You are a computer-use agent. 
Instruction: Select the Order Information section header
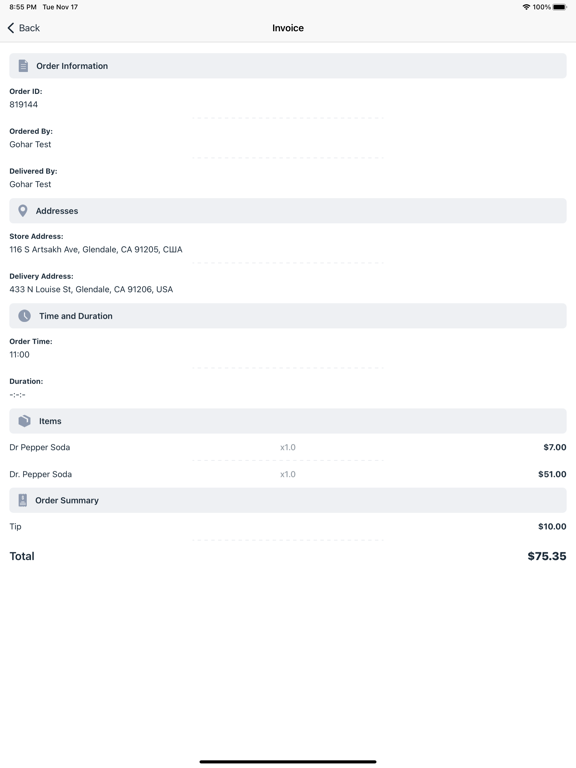288,66
